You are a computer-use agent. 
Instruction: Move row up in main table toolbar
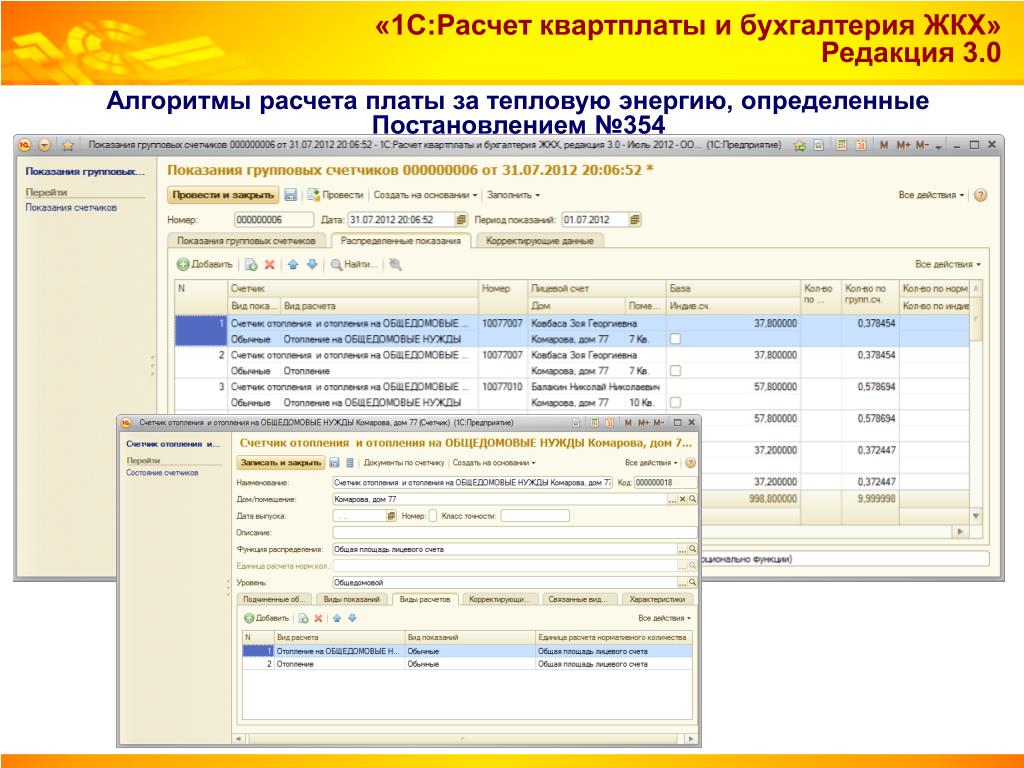pyautogui.click(x=293, y=264)
